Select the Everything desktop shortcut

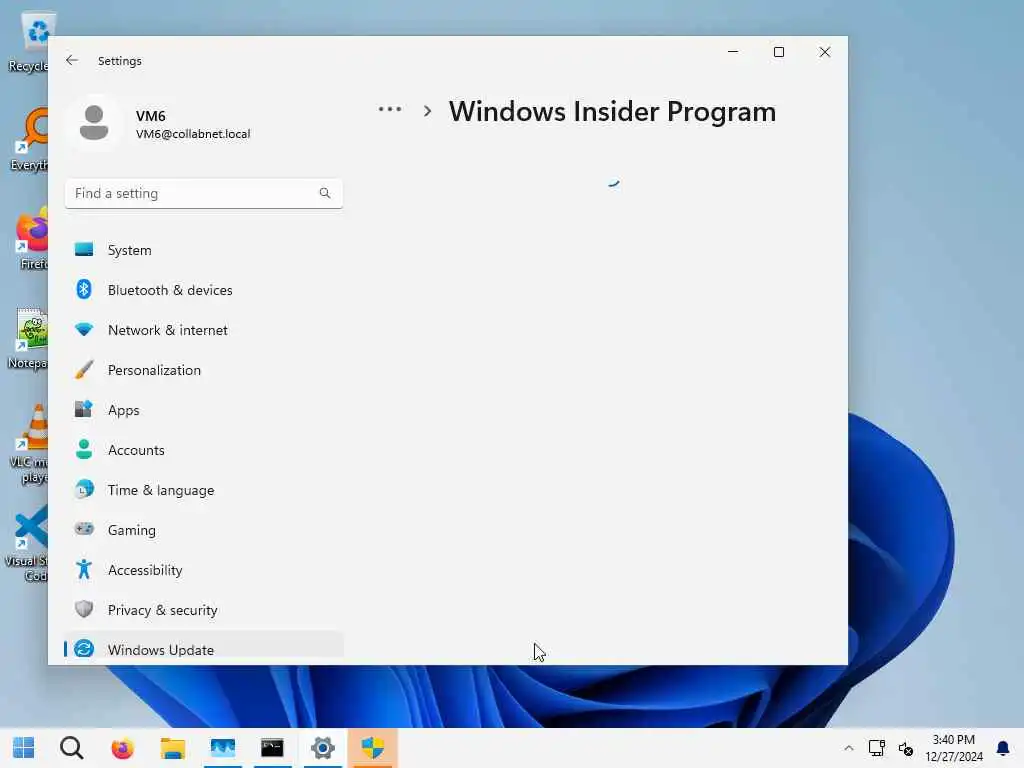pos(30,140)
